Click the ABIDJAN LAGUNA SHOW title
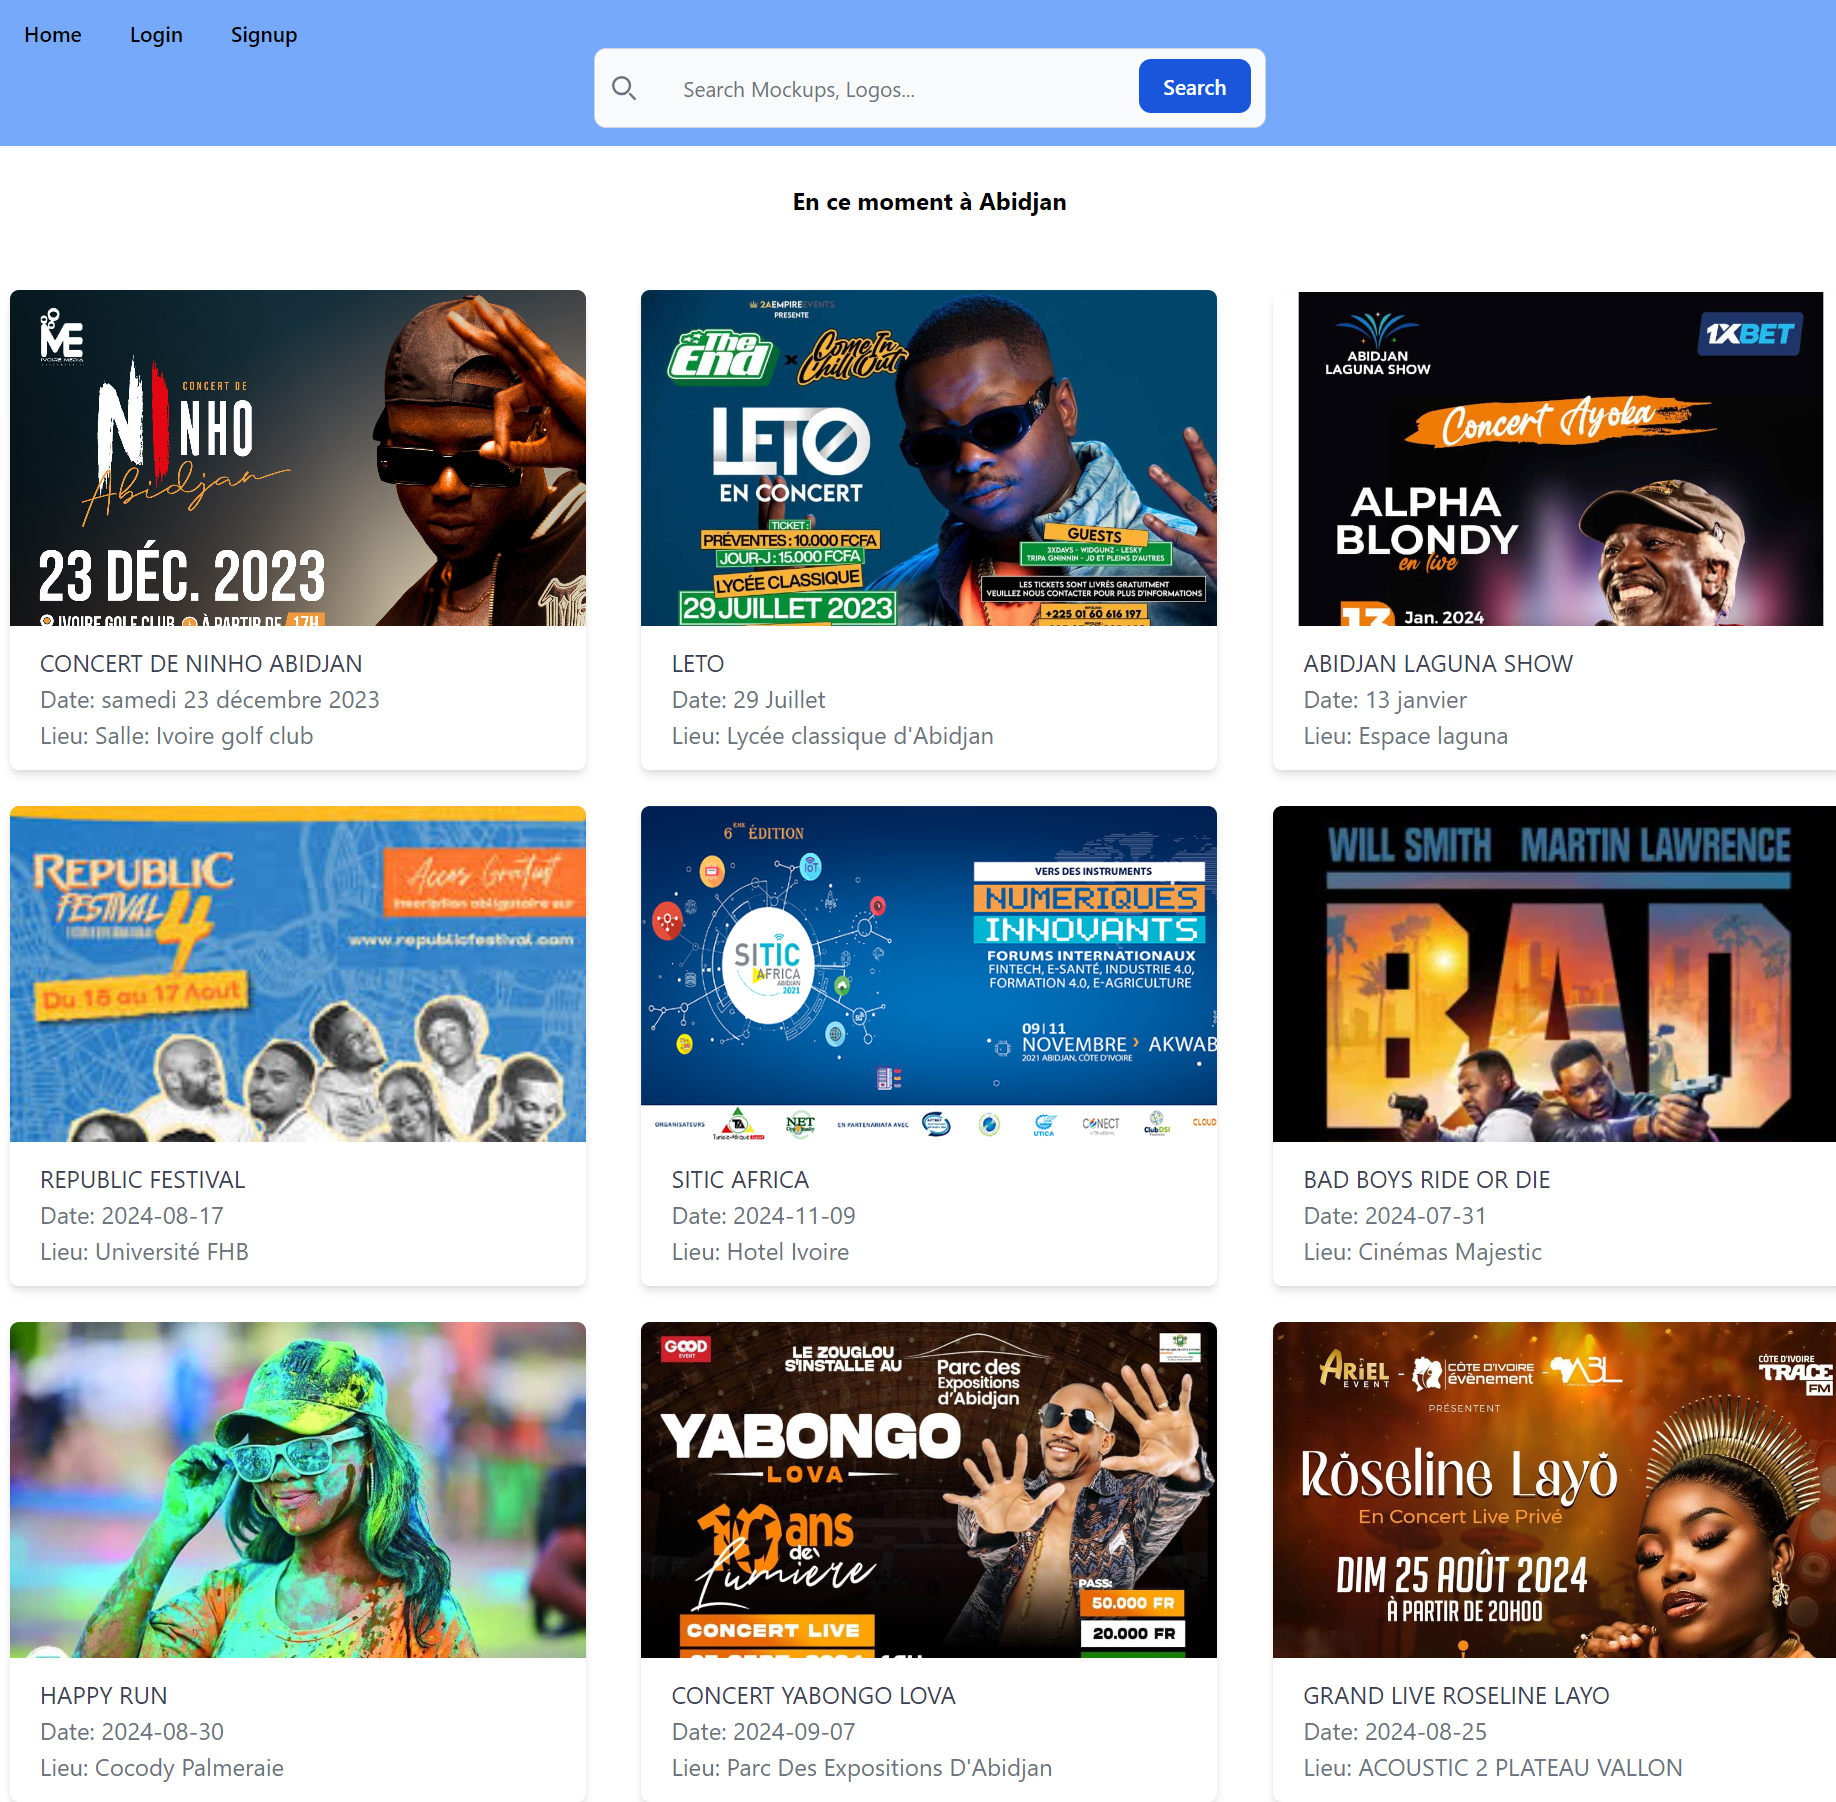1836x1802 pixels. (x=1438, y=664)
